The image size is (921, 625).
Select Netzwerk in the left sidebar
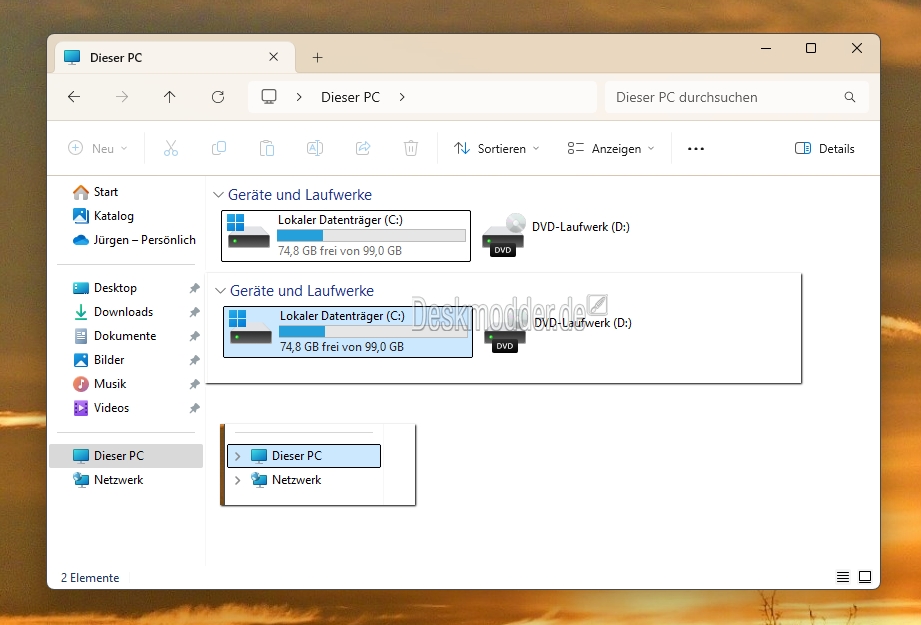pyautogui.click(x=119, y=480)
